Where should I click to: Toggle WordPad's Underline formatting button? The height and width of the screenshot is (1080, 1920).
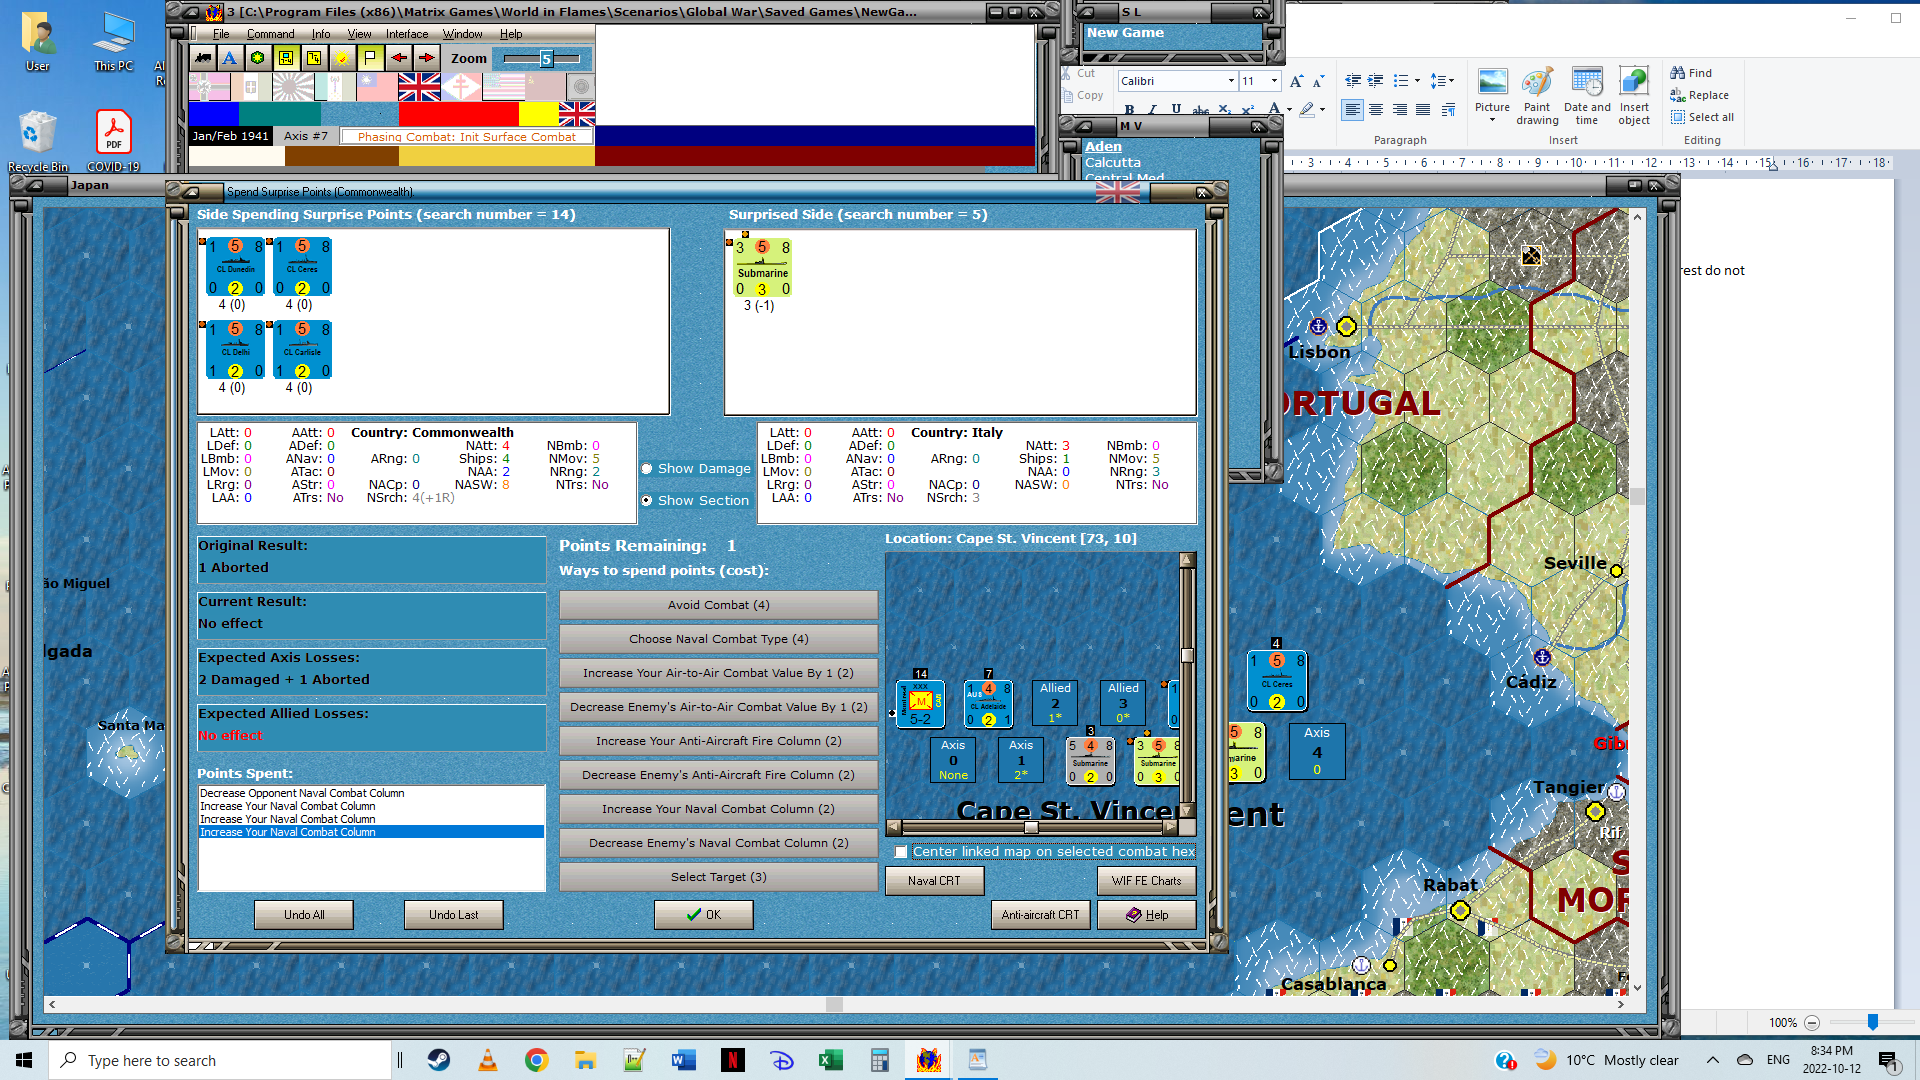point(1176,109)
